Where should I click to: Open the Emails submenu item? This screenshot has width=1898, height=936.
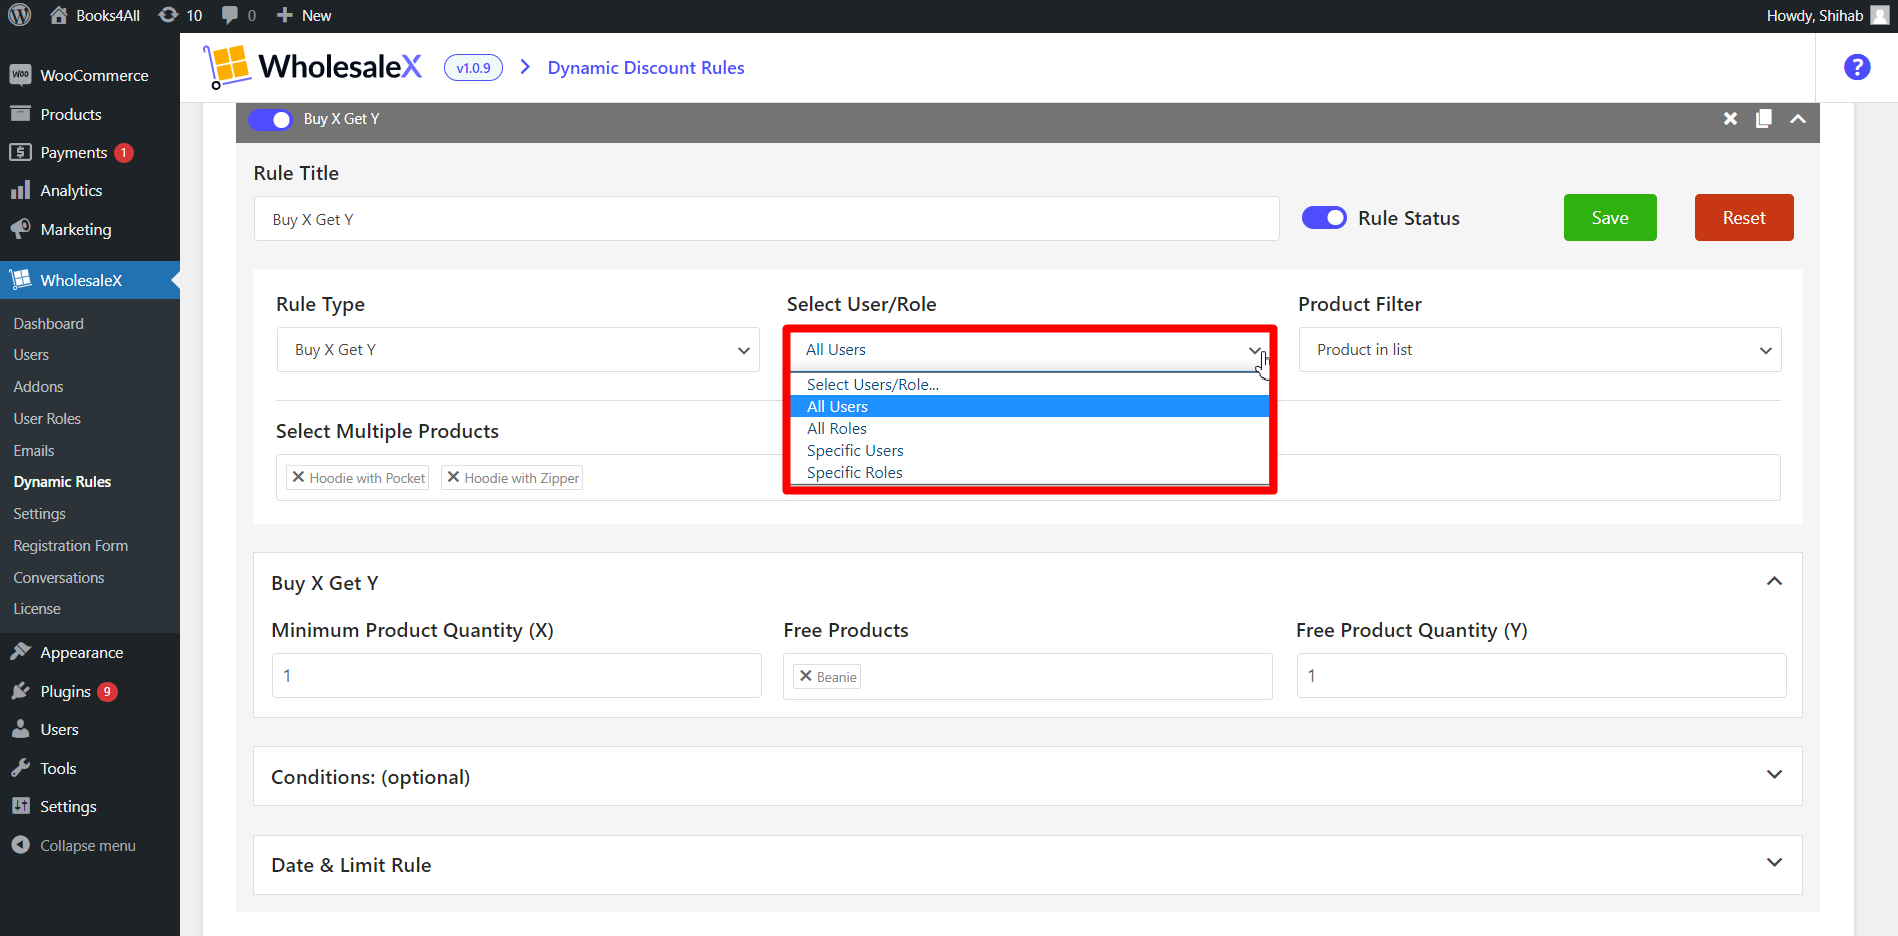point(34,450)
